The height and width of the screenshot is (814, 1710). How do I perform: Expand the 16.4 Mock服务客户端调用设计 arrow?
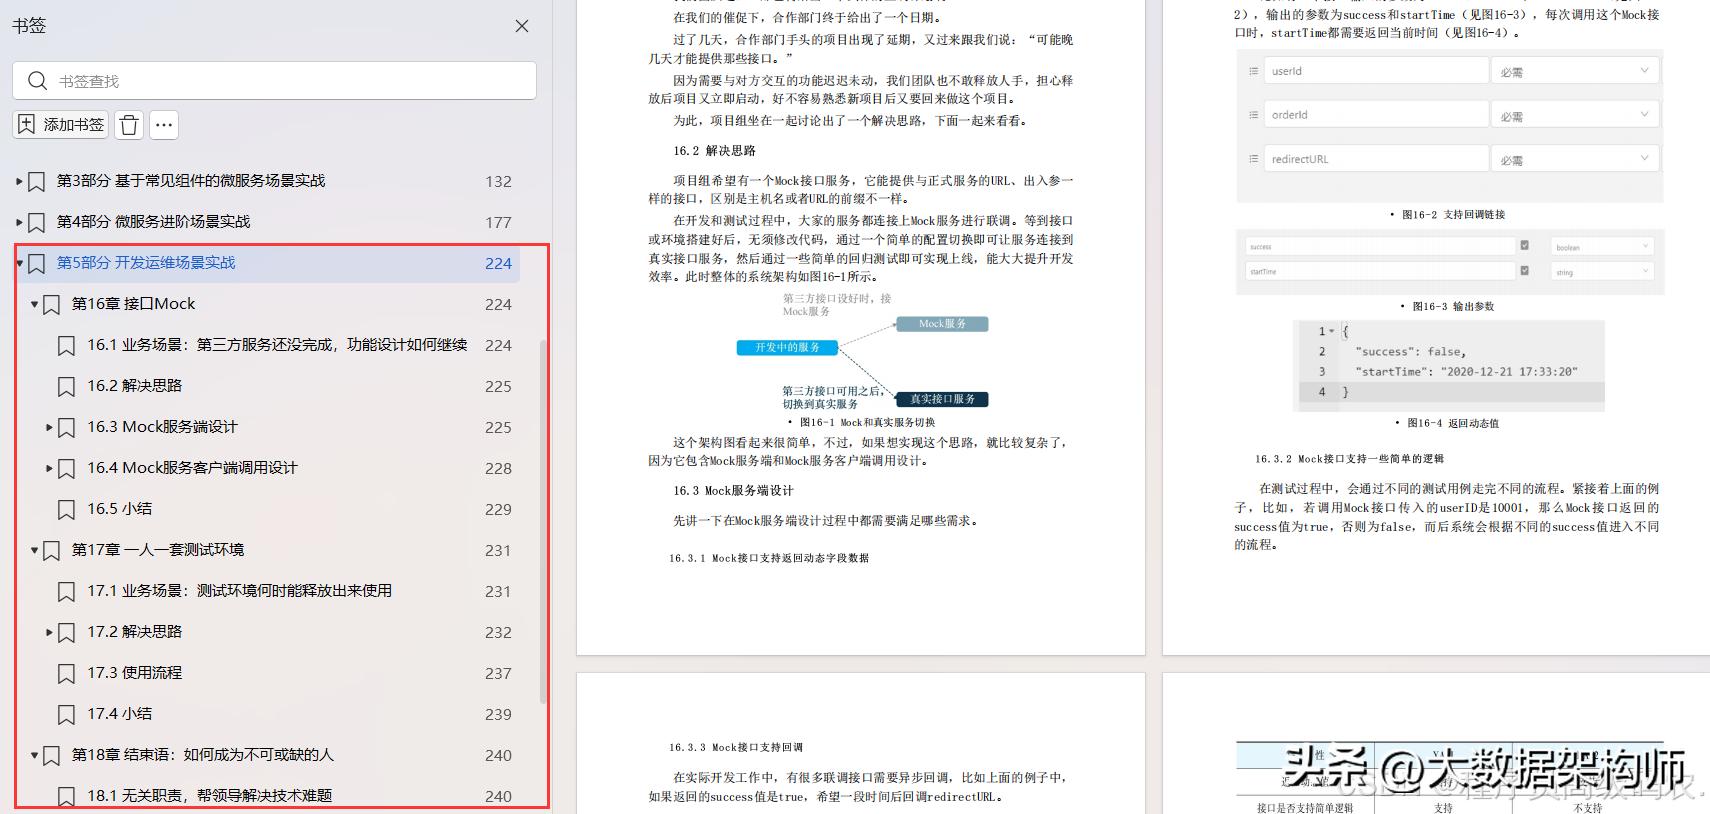tap(49, 468)
